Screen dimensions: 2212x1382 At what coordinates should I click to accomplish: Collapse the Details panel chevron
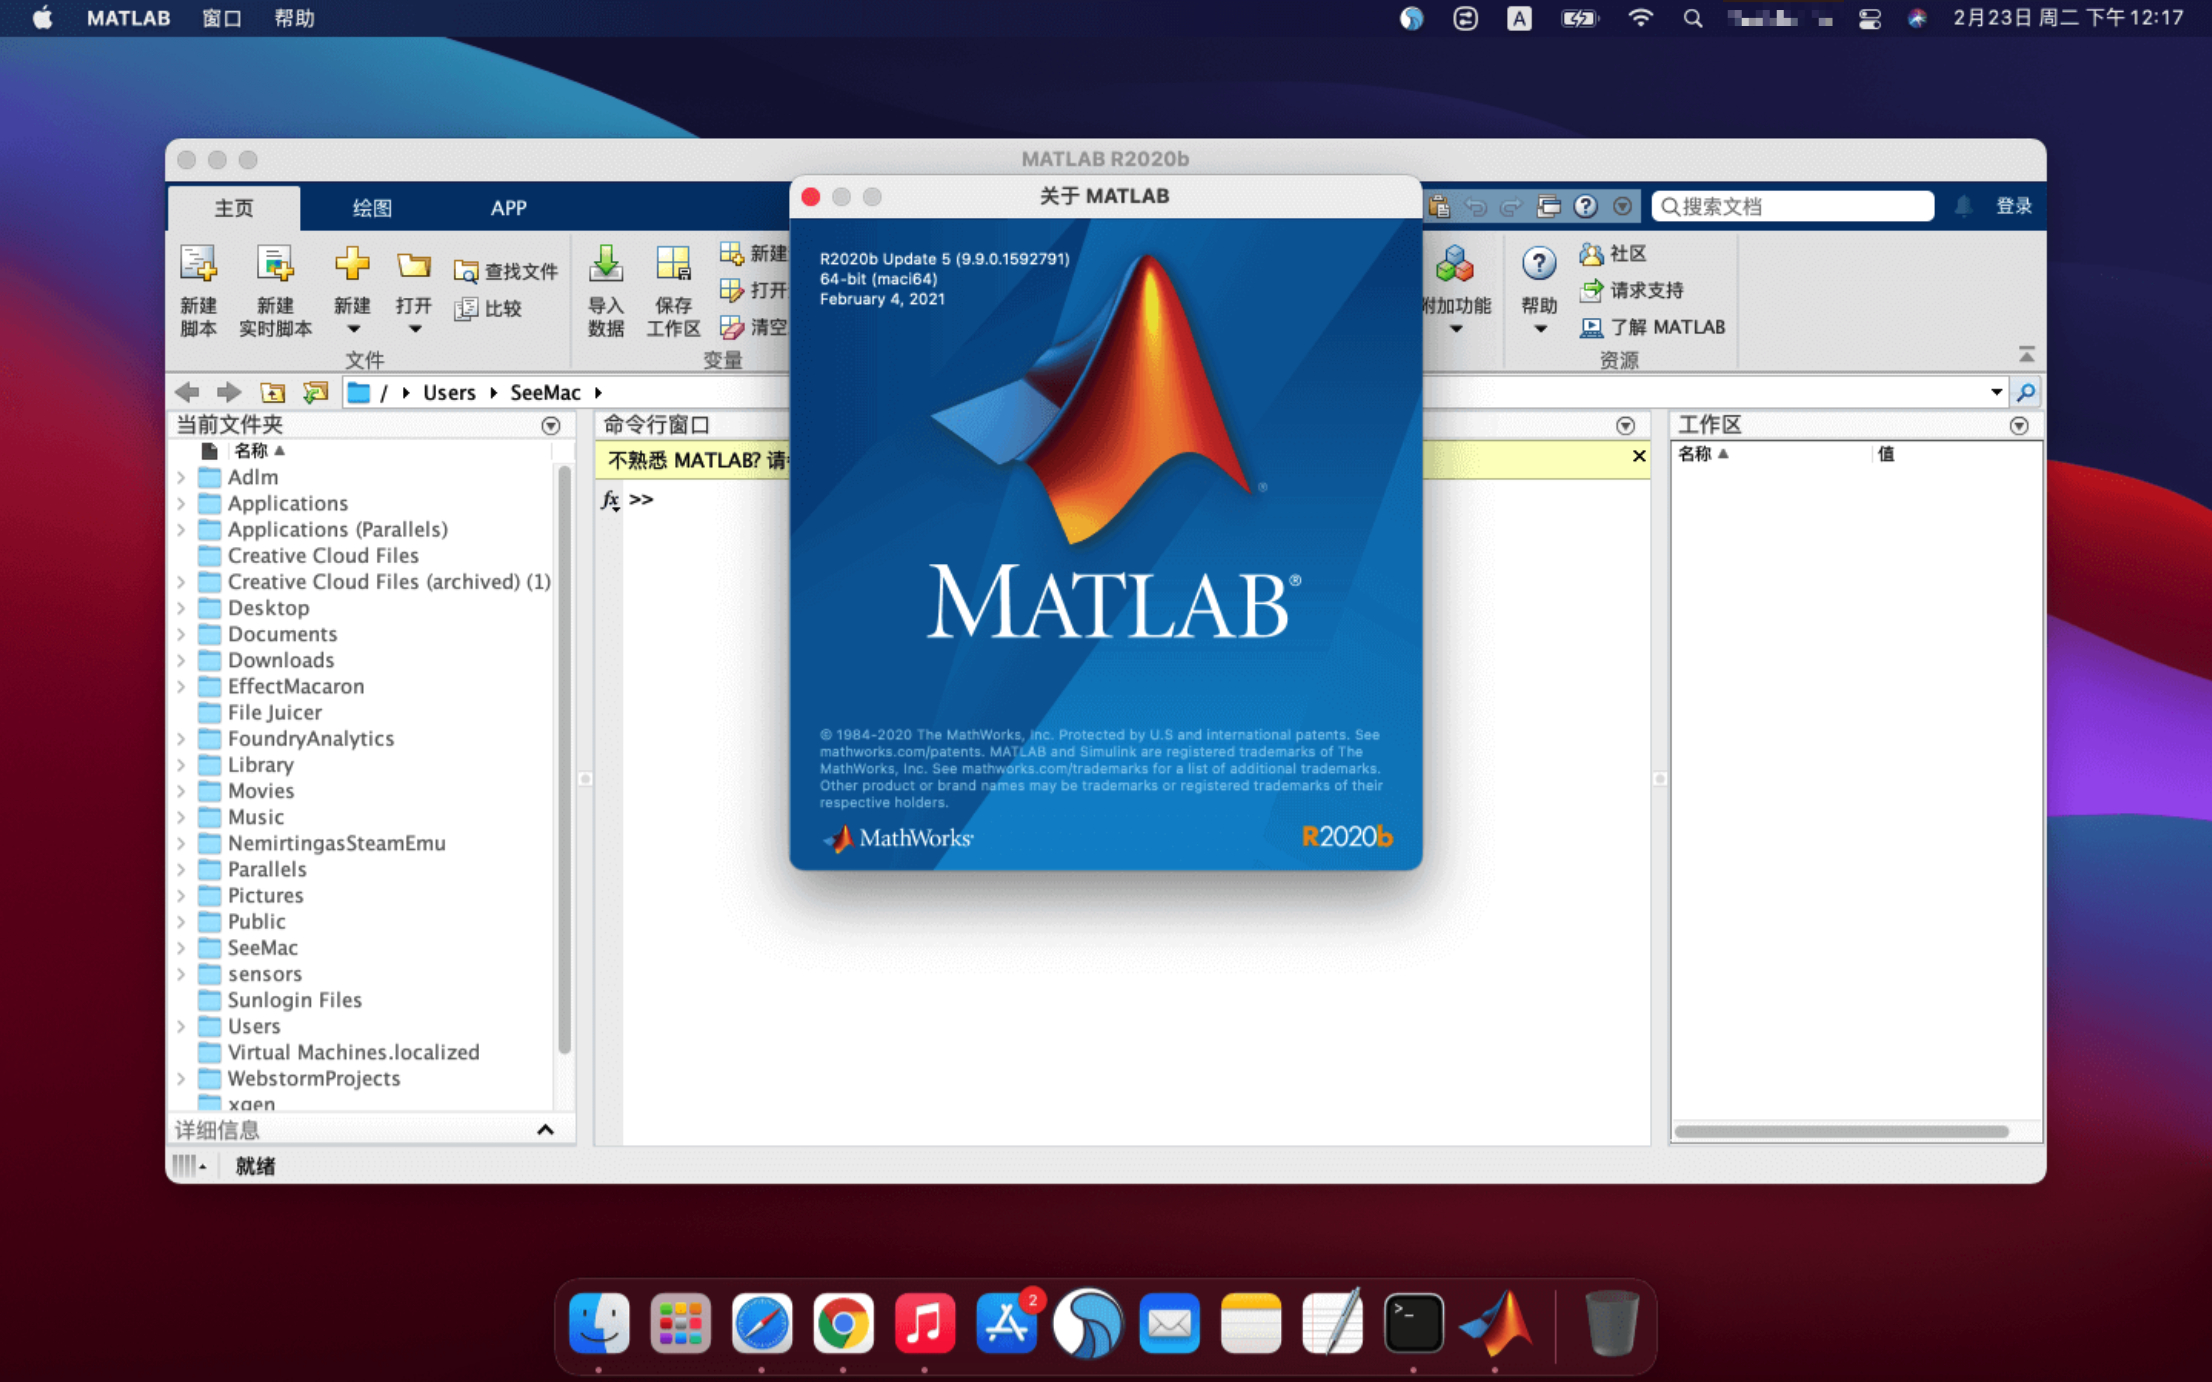(x=545, y=1130)
